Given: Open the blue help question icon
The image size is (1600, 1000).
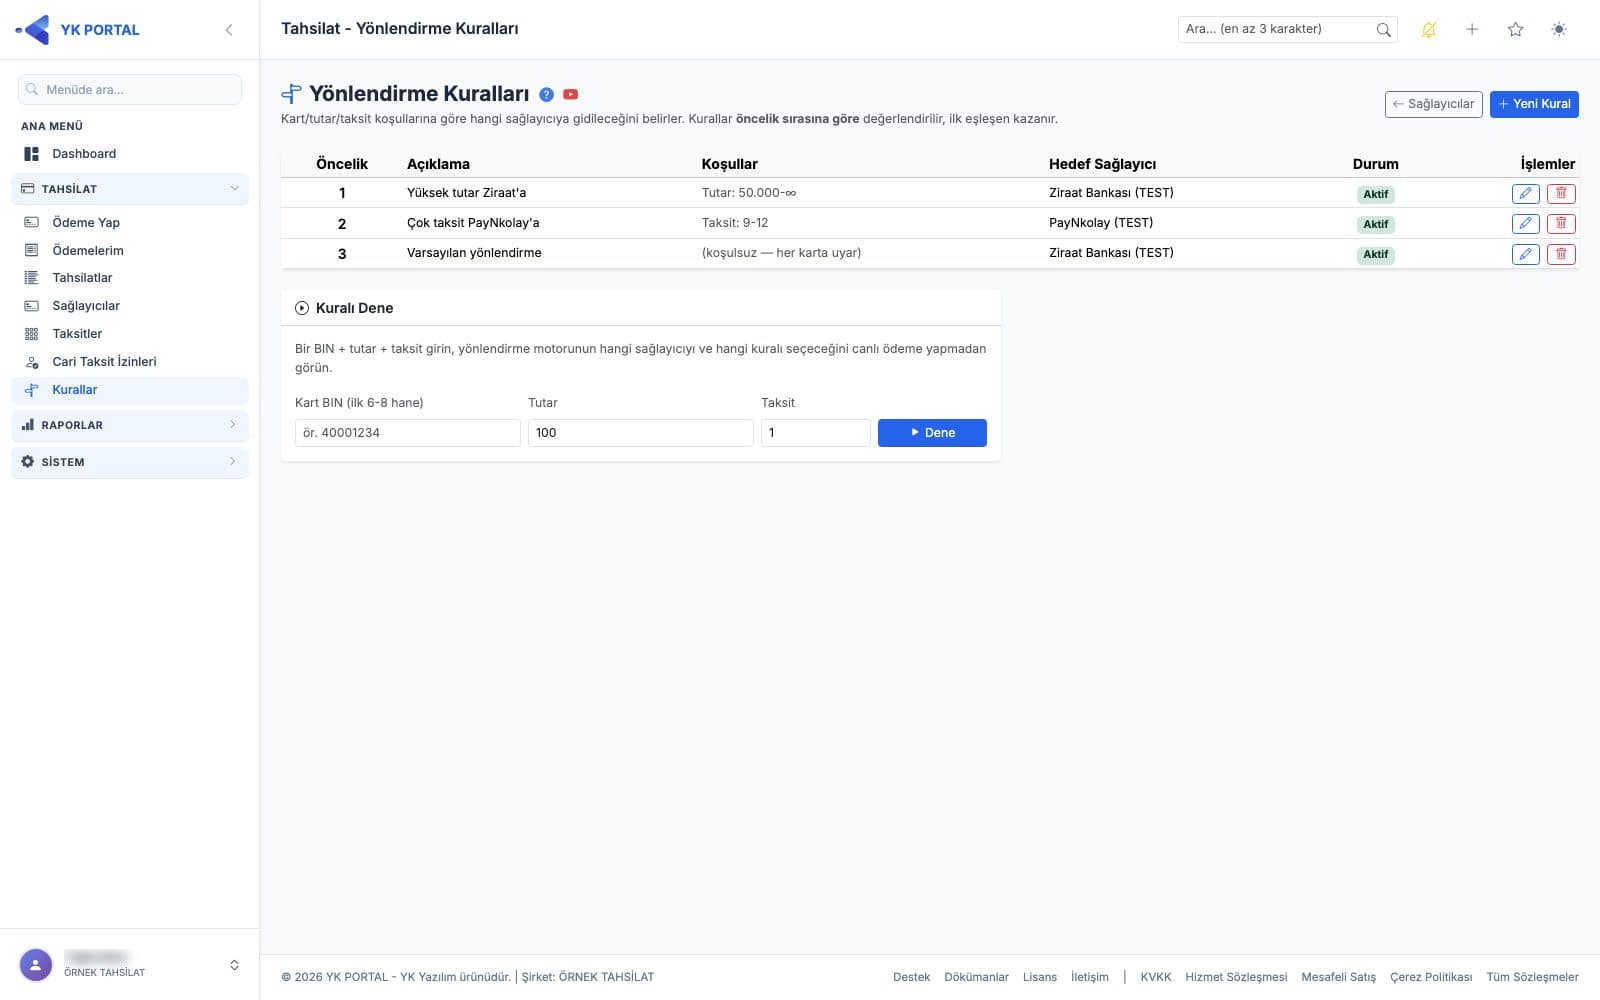Looking at the screenshot, I should click(x=546, y=95).
